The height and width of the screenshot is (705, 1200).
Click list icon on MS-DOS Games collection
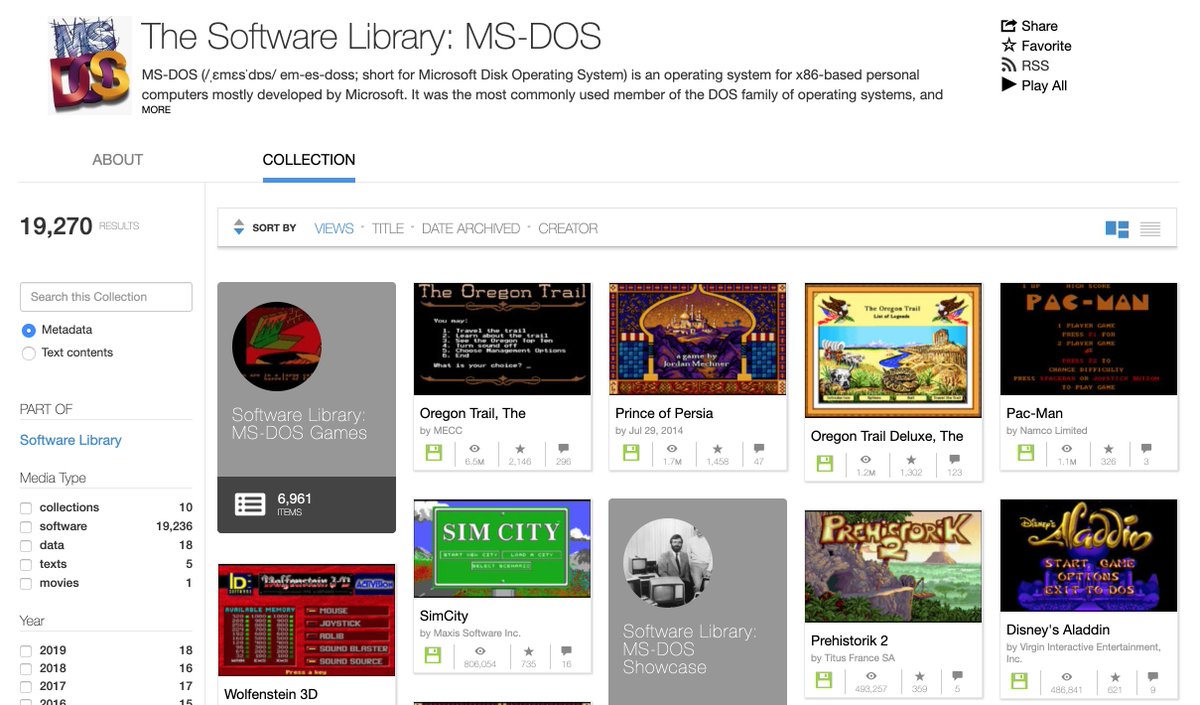[x=250, y=504]
